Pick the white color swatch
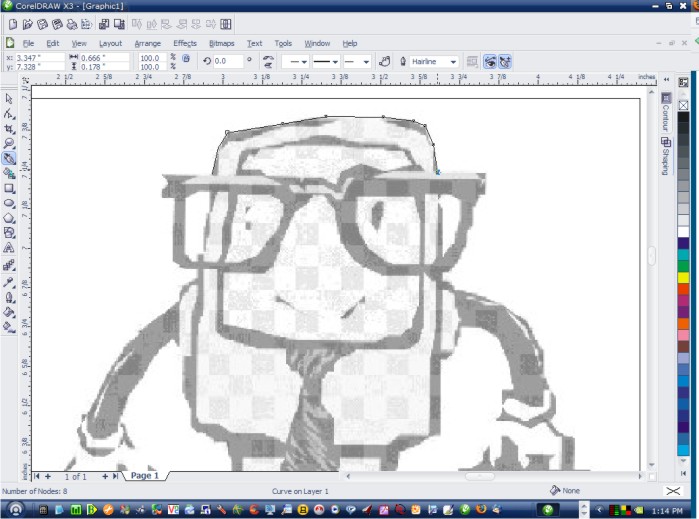Image resolution: width=699 pixels, height=519 pixels. (683, 232)
